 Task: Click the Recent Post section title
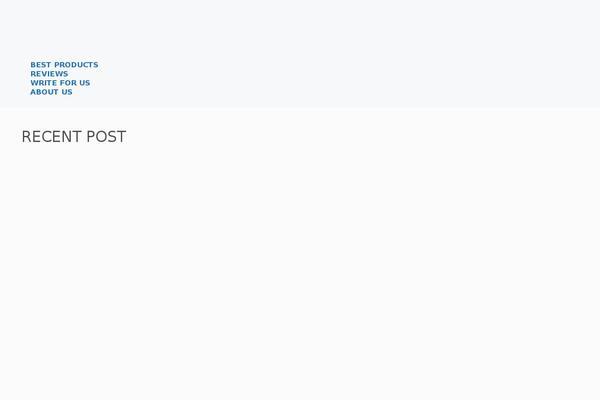(x=74, y=137)
